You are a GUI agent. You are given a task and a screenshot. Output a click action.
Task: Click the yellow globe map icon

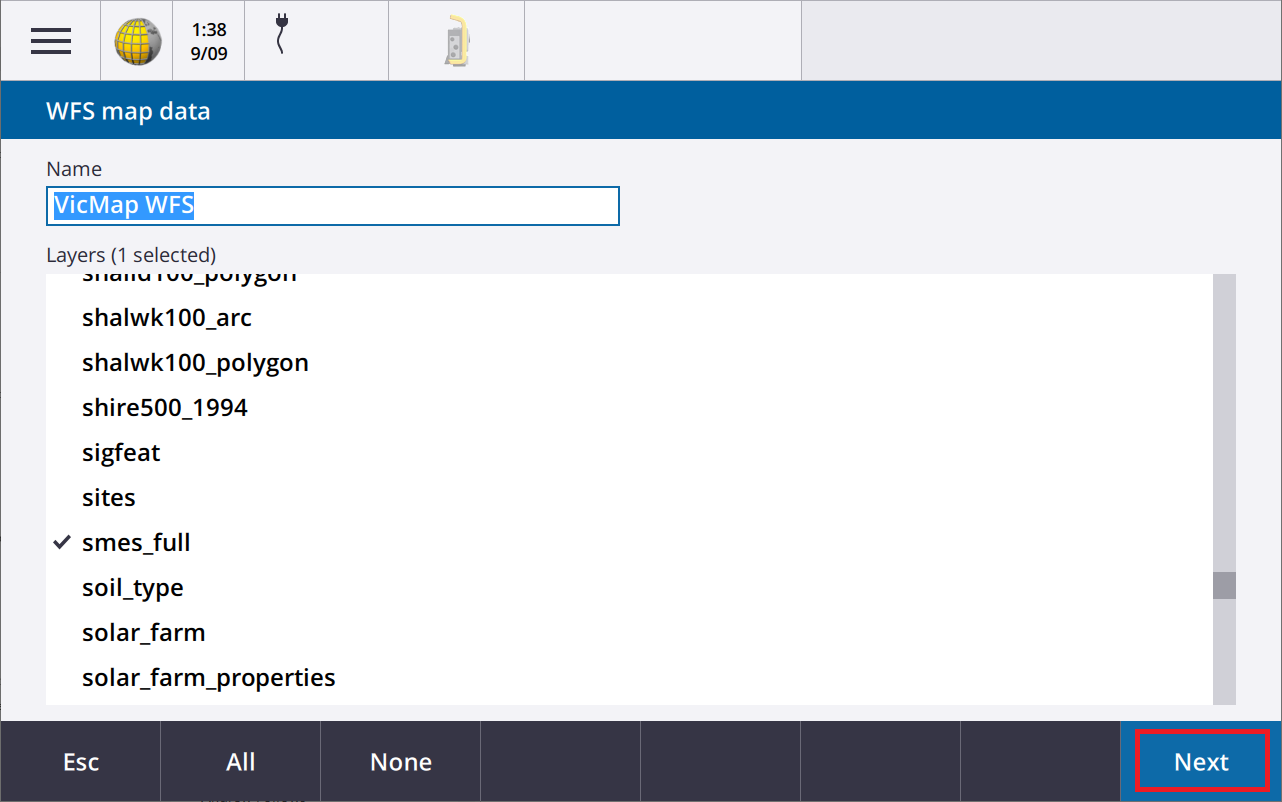tap(137, 41)
